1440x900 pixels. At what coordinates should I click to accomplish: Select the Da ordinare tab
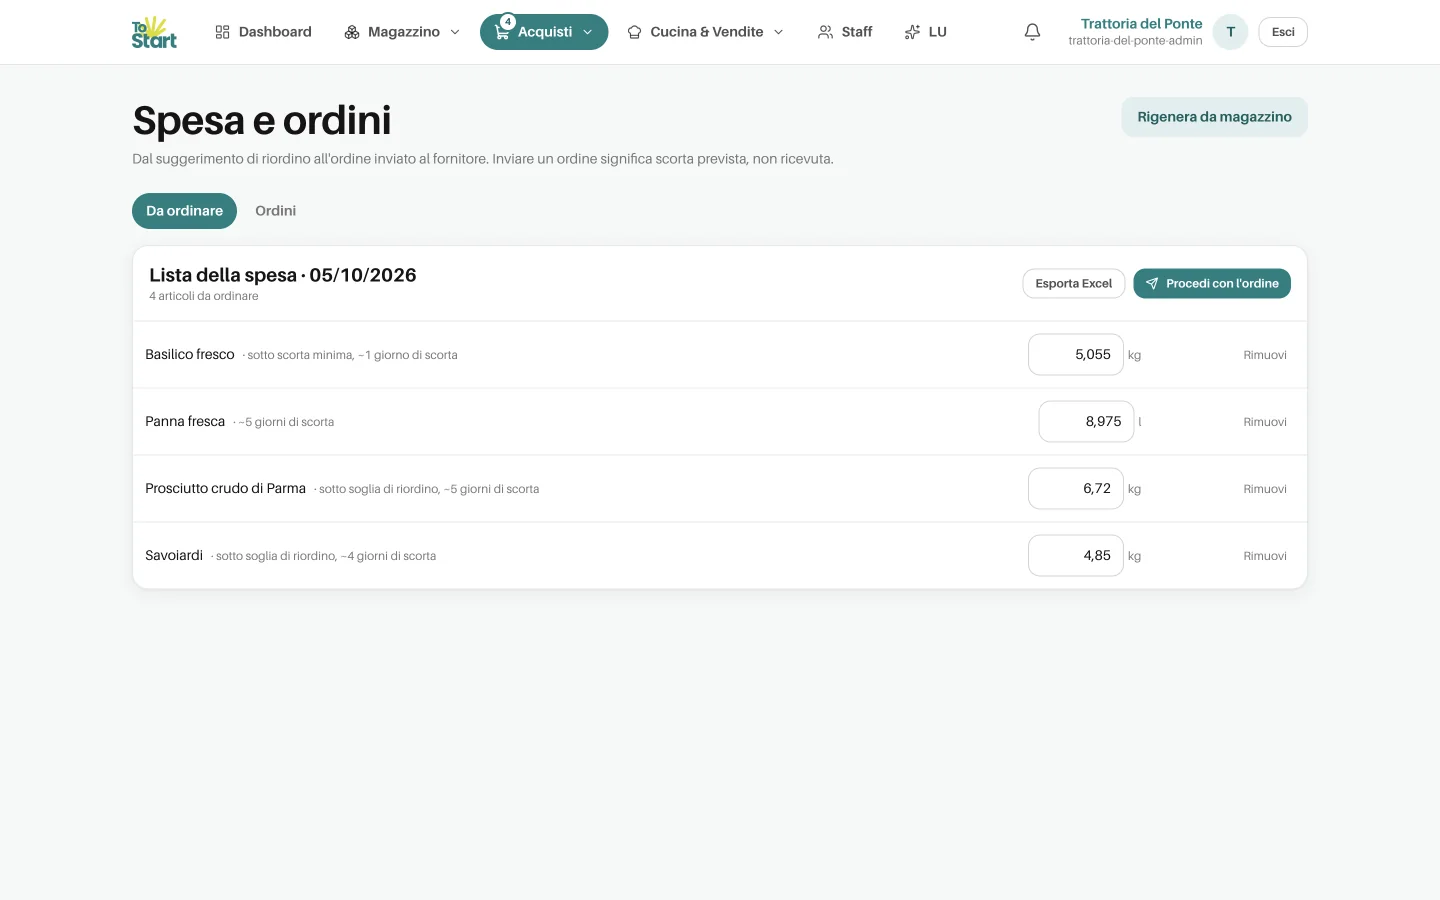pyautogui.click(x=184, y=211)
